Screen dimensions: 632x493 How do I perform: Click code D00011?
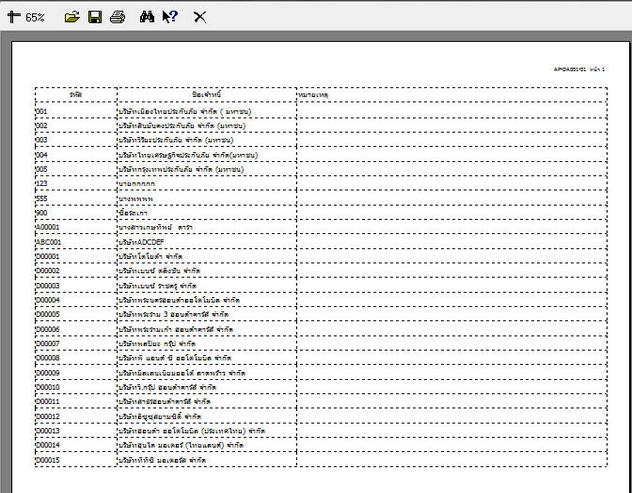[48, 402]
